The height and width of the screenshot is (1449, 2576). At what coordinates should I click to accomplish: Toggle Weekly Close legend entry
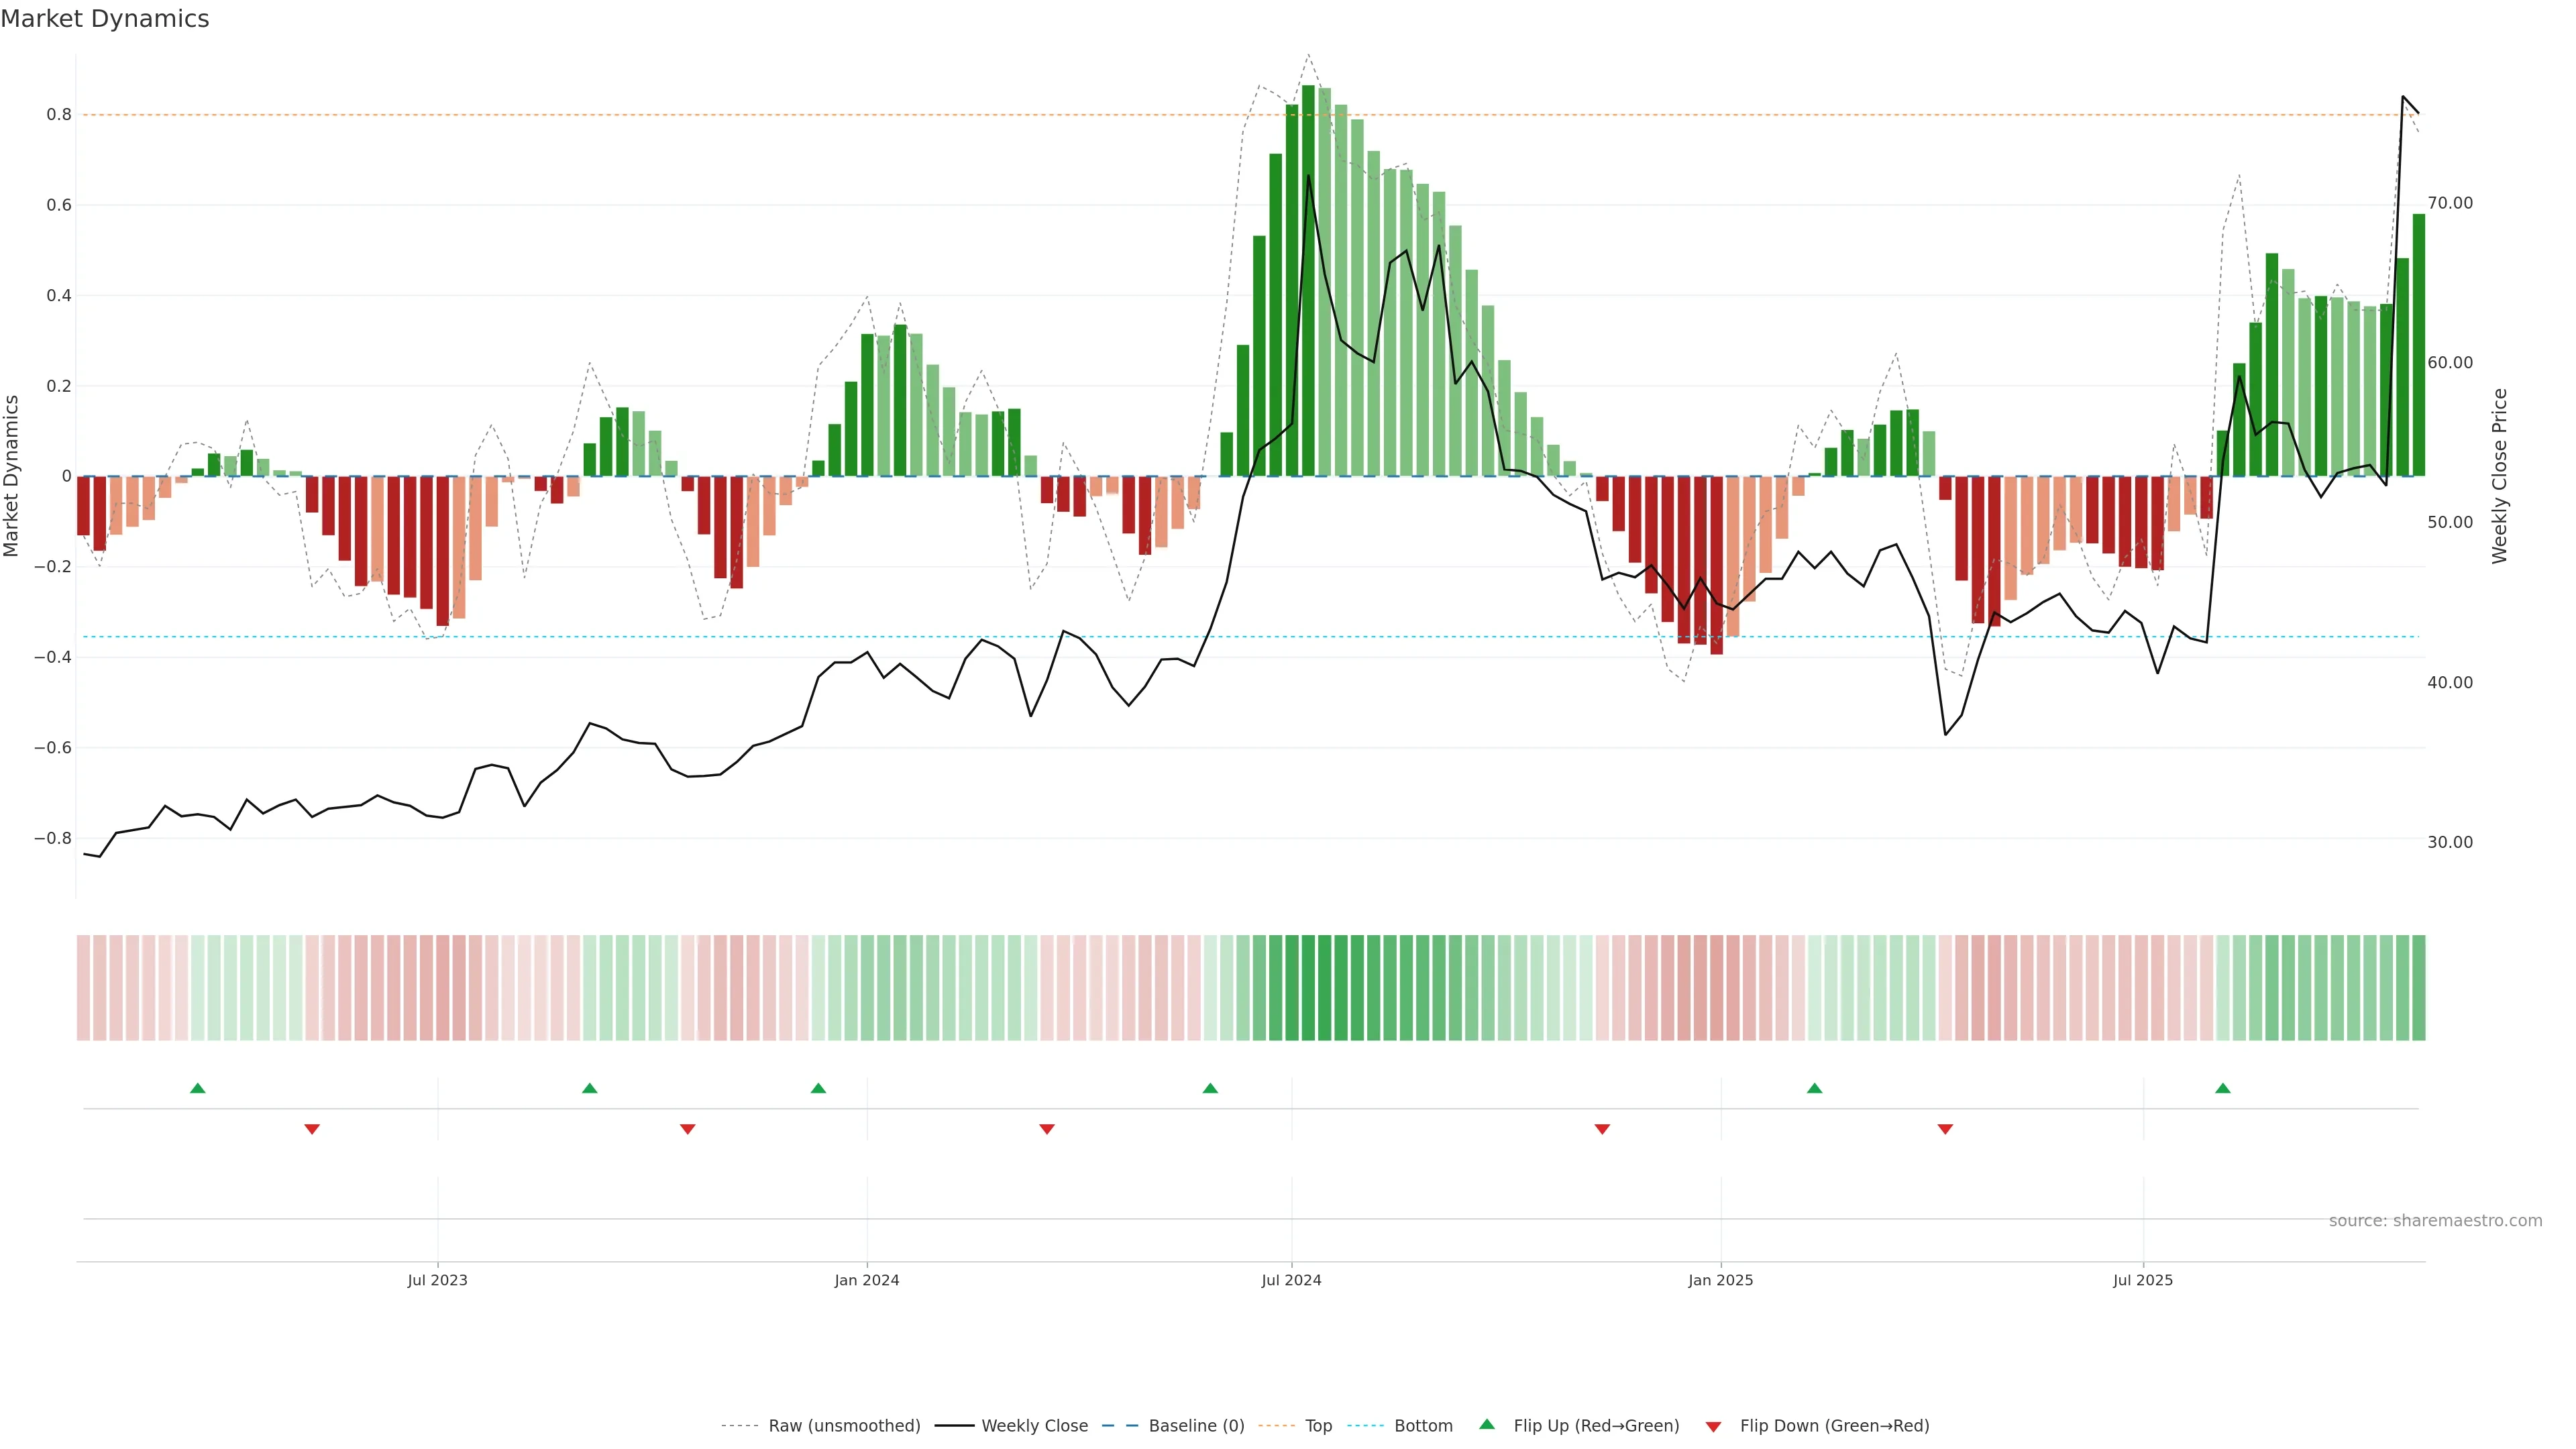tap(1034, 1426)
